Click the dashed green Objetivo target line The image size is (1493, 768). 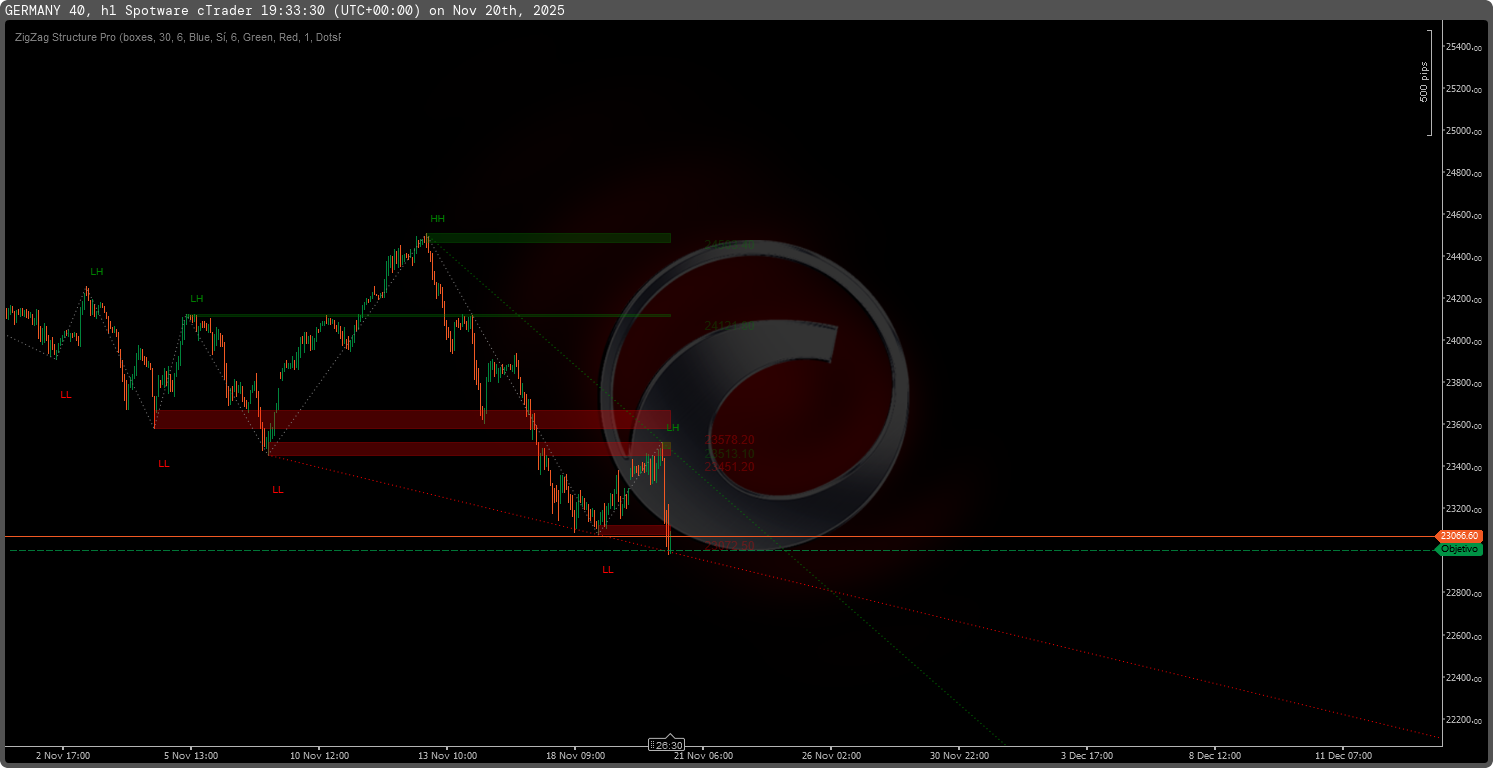click(300, 551)
